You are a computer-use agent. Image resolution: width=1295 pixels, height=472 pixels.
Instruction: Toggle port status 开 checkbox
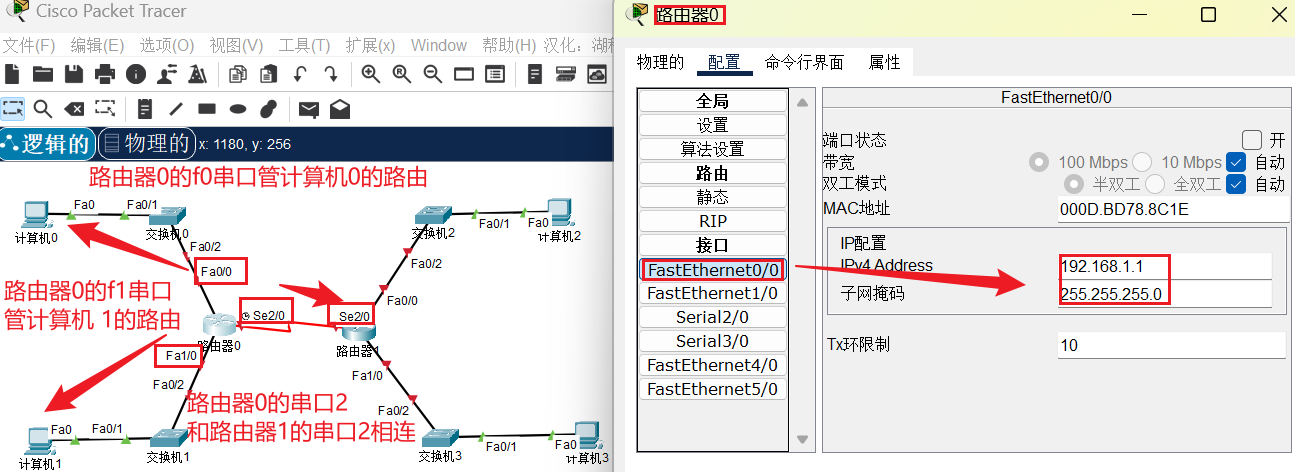(x=1251, y=140)
